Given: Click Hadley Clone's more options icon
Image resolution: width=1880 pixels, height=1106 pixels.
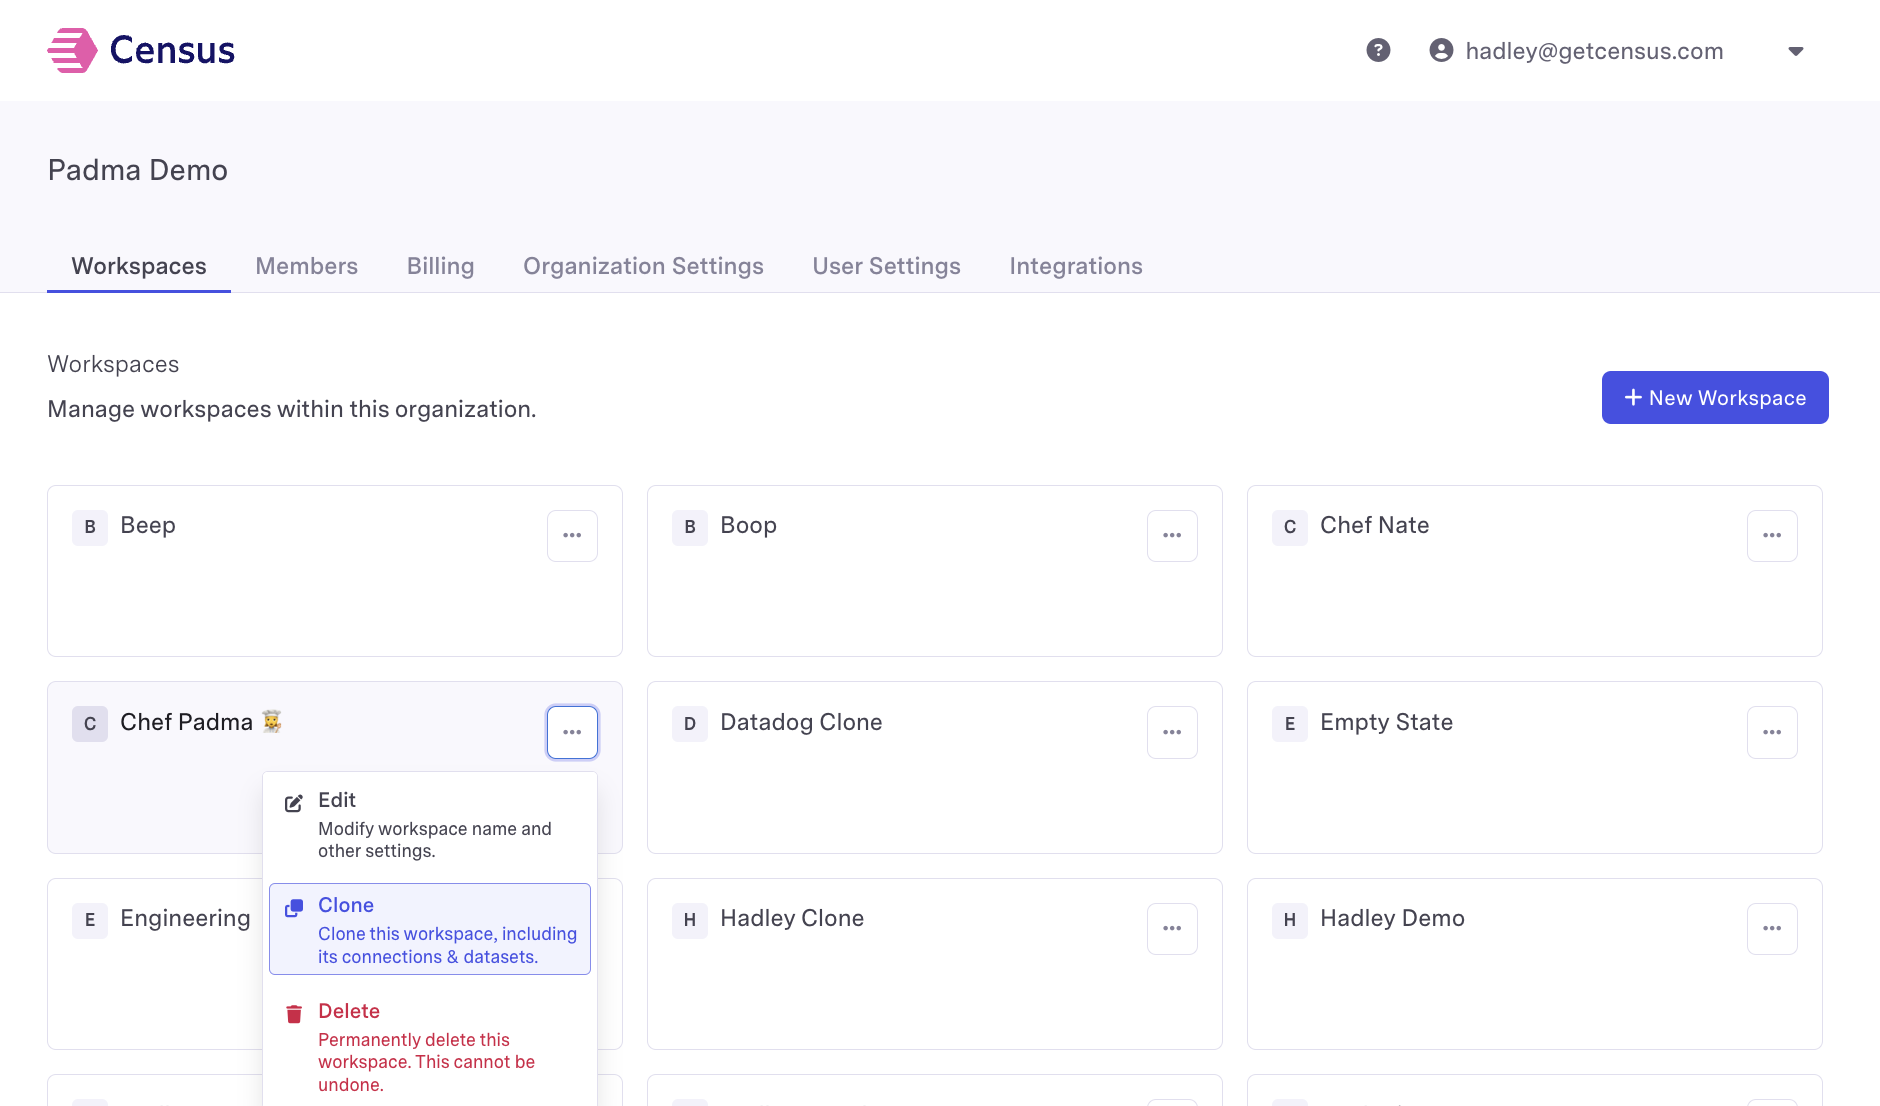Looking at the screenshot, I should [1172, 928].
